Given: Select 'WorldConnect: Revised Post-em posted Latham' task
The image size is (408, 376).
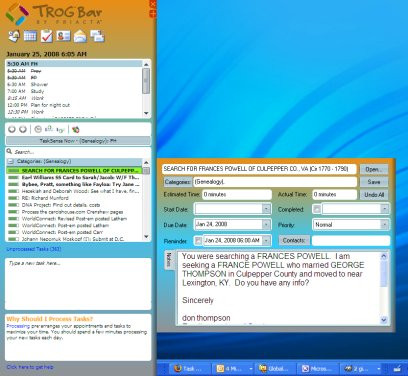Looking at the screenshot, I should (75, 219).
